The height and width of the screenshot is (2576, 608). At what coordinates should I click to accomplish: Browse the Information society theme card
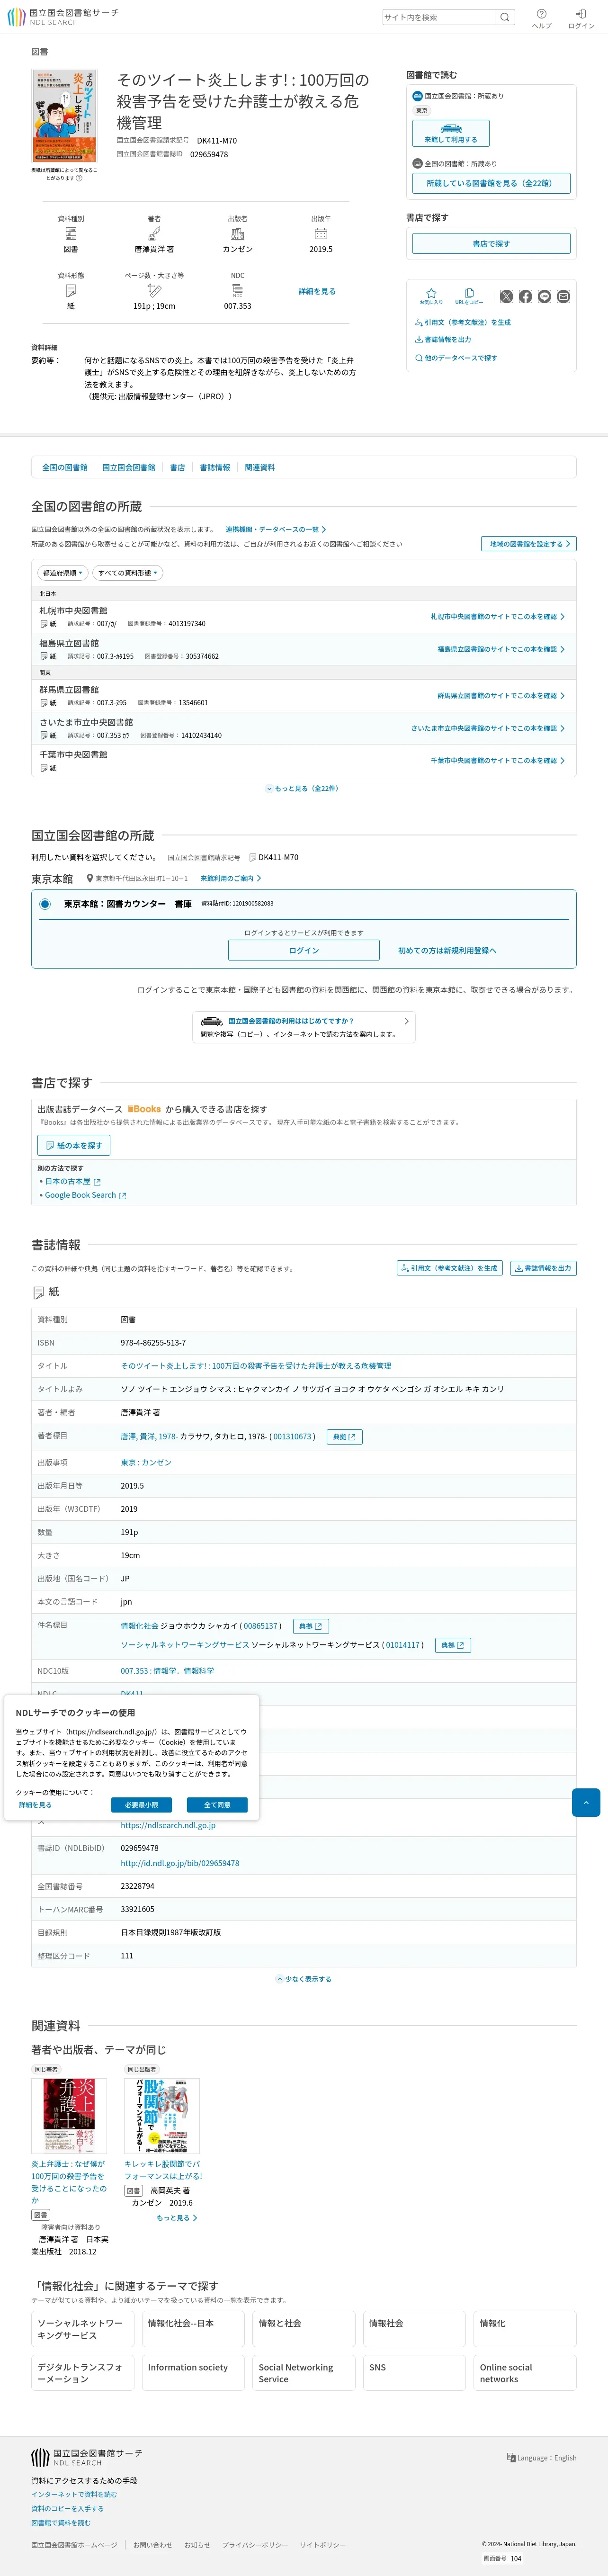pos(193,2373)
